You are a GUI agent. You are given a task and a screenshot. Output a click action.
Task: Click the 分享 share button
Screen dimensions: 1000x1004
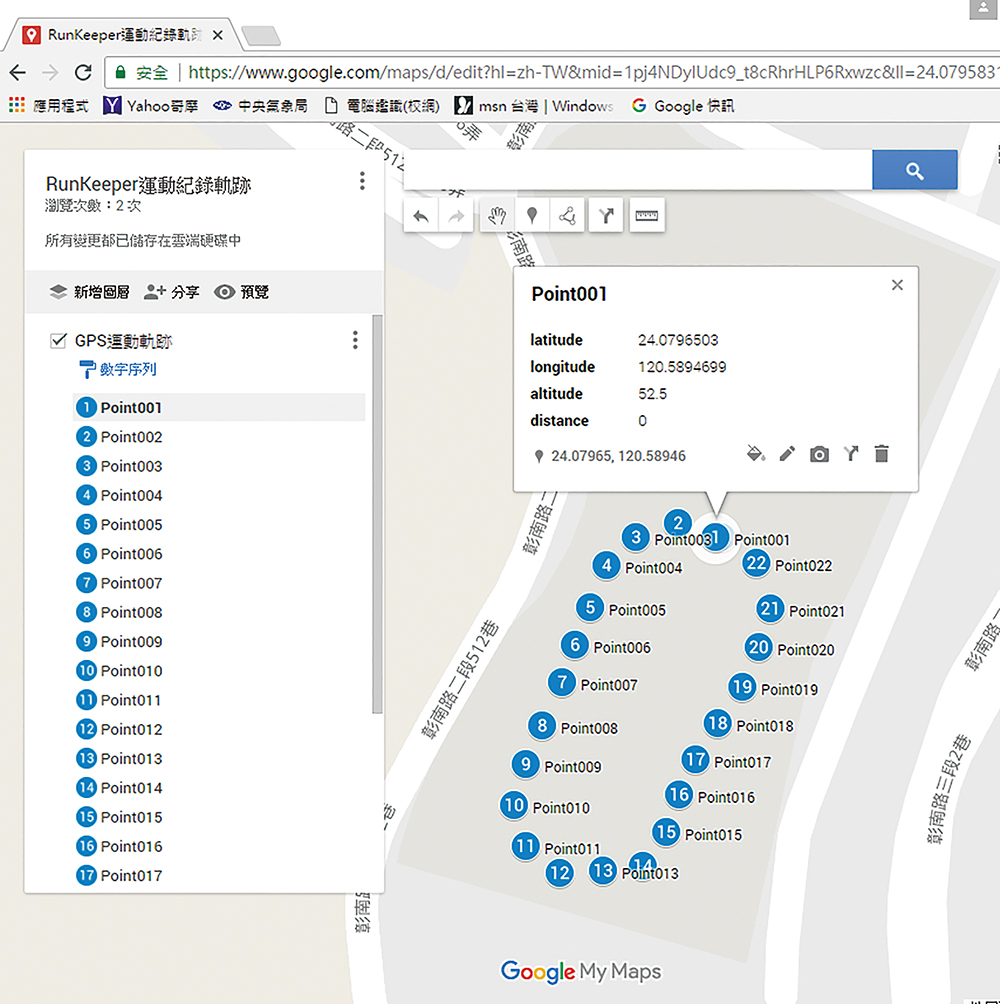pyautogui.click(x=172, y=292)
